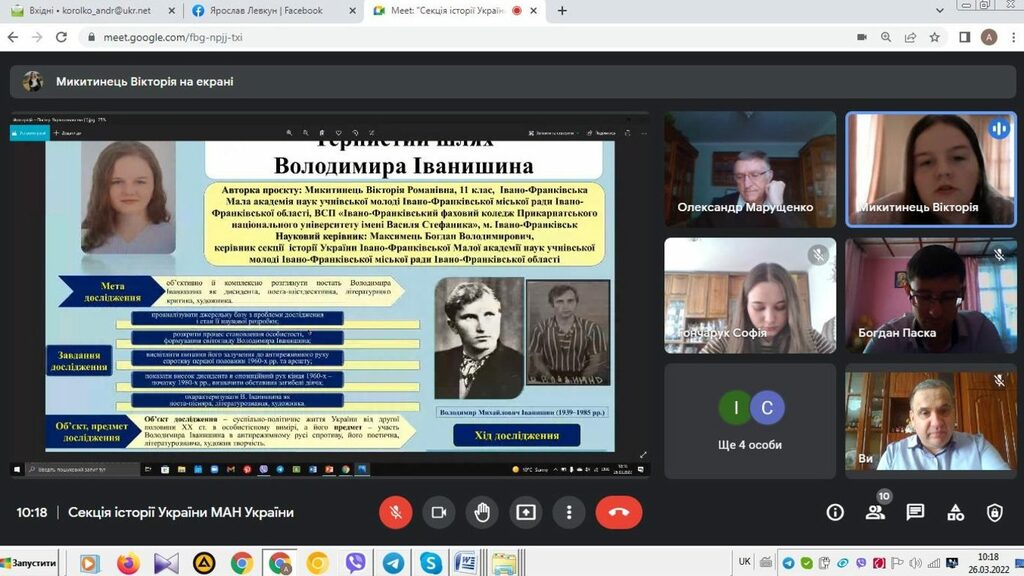This screenshot has width=1024, height=576.
Task: Unmute the microphone in Meet
Action: [x=395, y=512]
